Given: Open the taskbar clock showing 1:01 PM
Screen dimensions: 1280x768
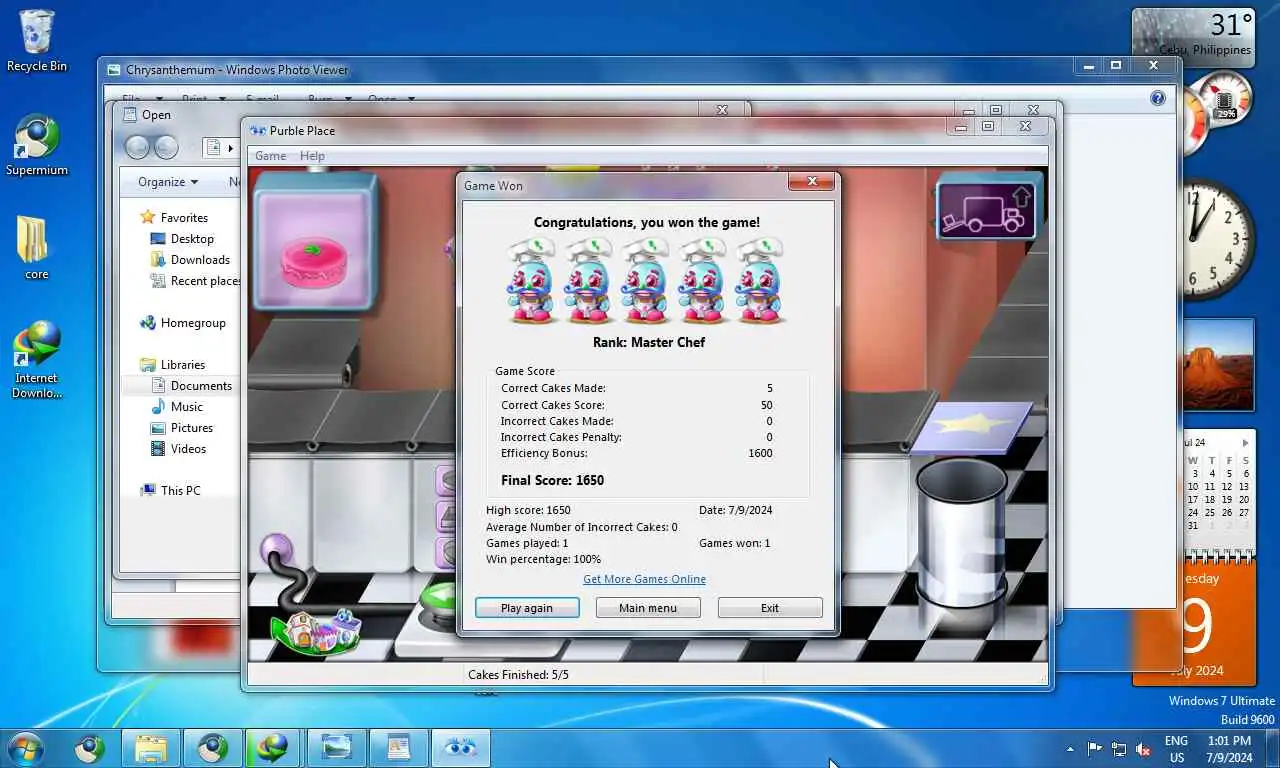Looking at the screenshot, I should click(x=1229, y=749).
